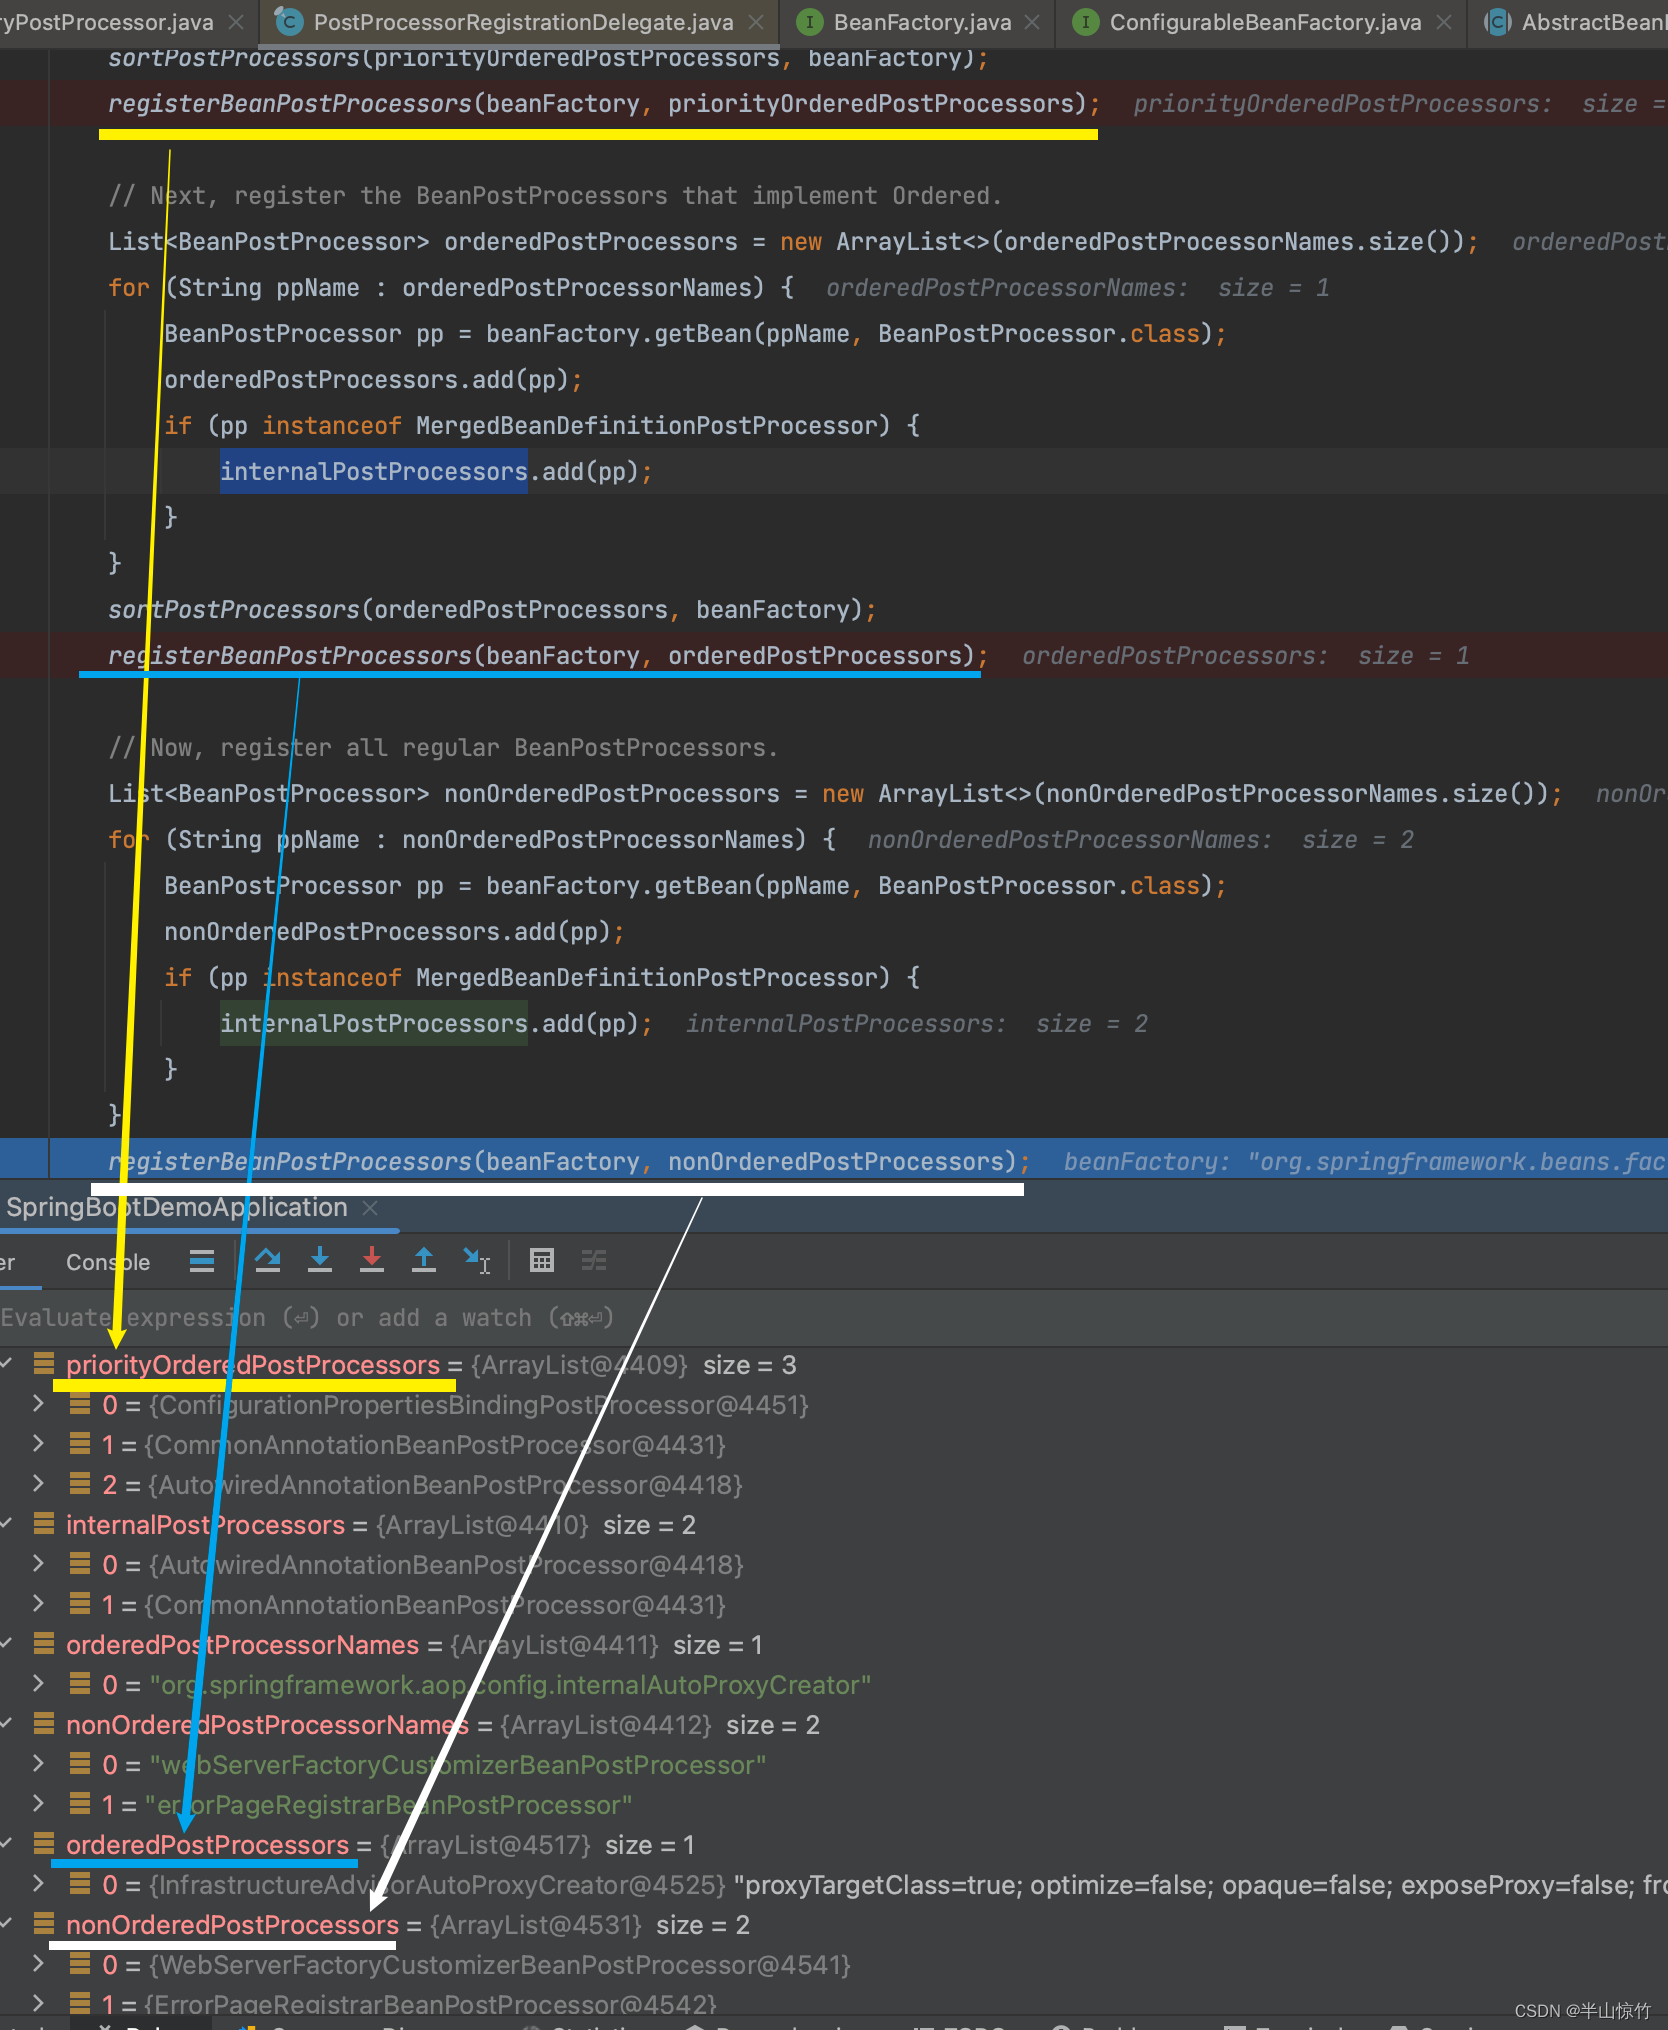Expand index 0 AutowiredAnnotationBeanPostProcessor under internalPostProcessors
The image size is (1668, 2030).
(x=38, y=1564)
